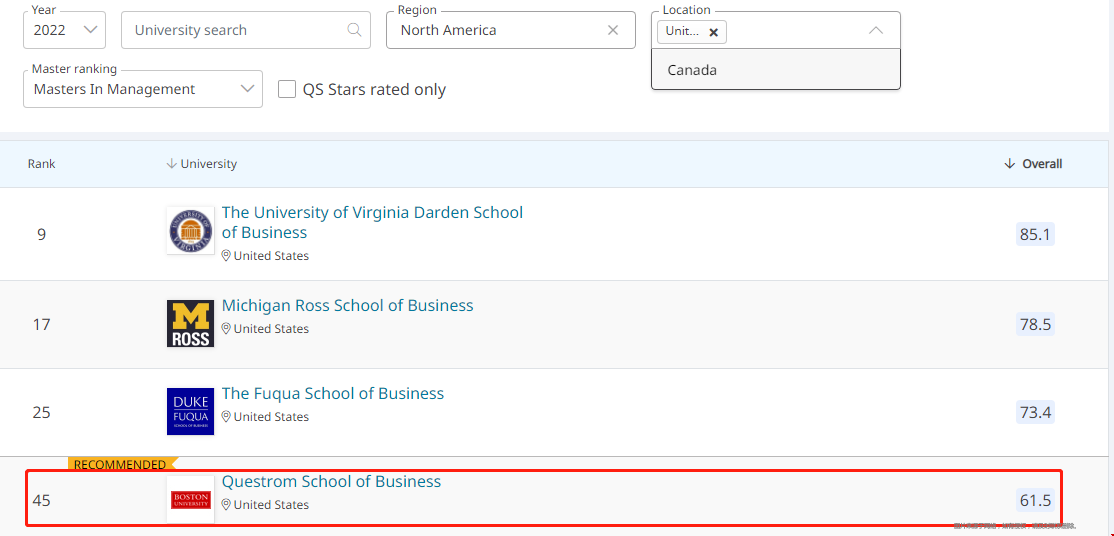Click rank number 9
Viewport: 1114px width, 536px height.
(x=41, y=234)
